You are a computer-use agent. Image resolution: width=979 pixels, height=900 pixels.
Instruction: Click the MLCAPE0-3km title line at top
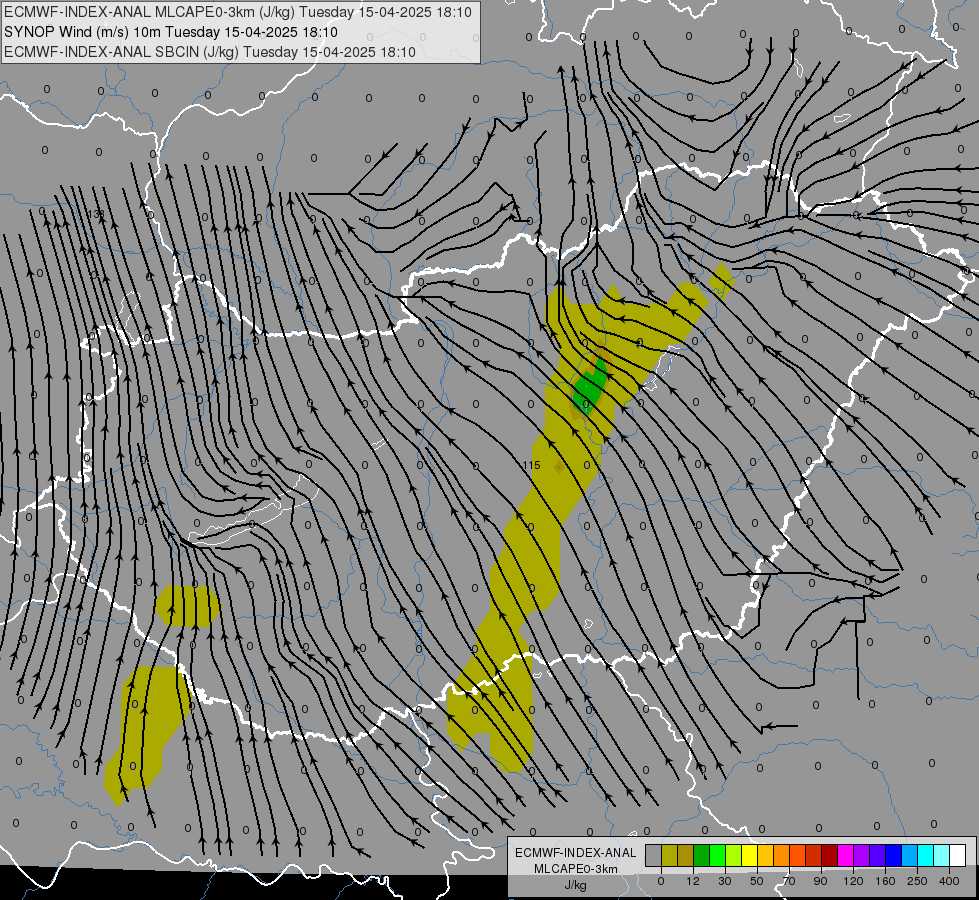point(238,12)
